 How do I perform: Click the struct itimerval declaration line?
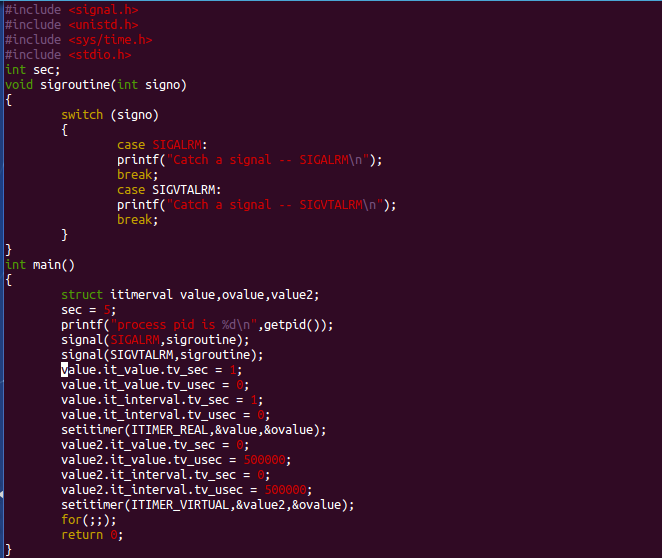190,295
